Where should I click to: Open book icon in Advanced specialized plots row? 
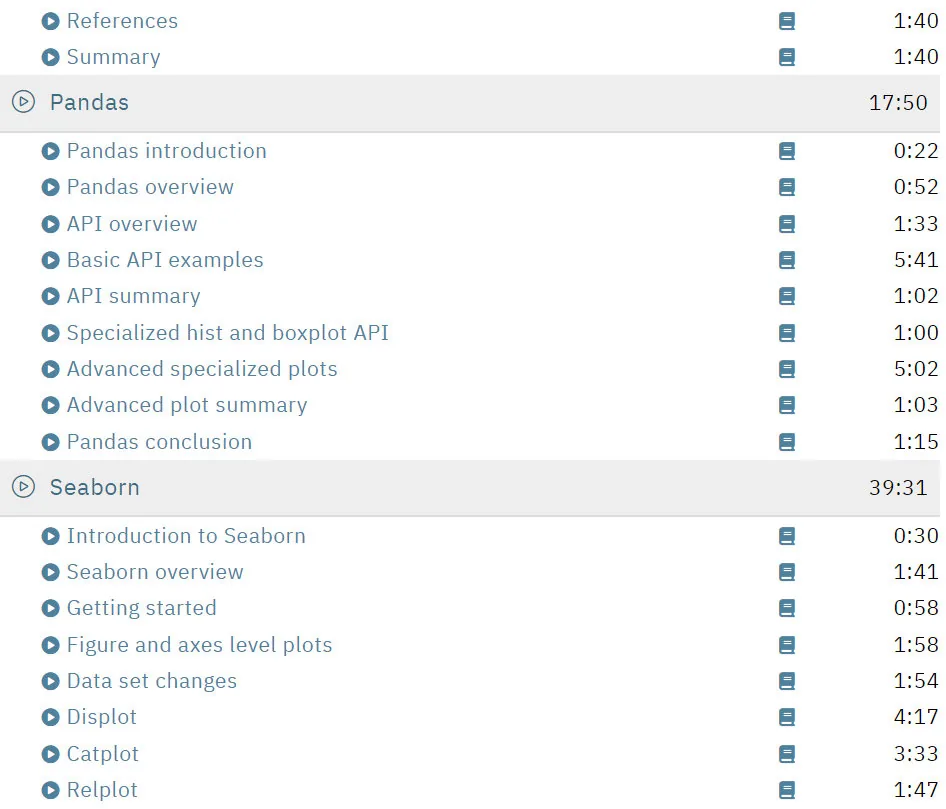[787, 369]
